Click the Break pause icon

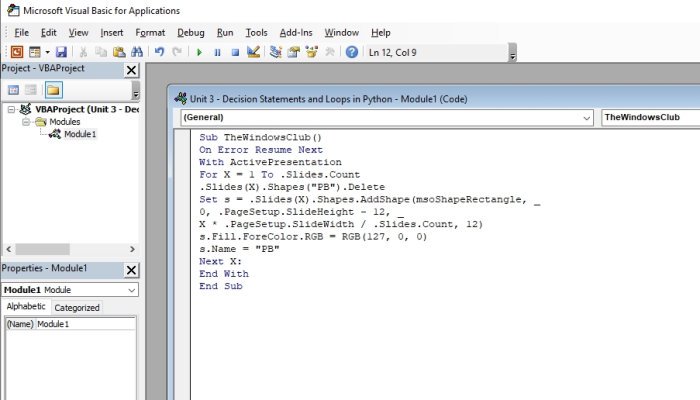point(217,53)
